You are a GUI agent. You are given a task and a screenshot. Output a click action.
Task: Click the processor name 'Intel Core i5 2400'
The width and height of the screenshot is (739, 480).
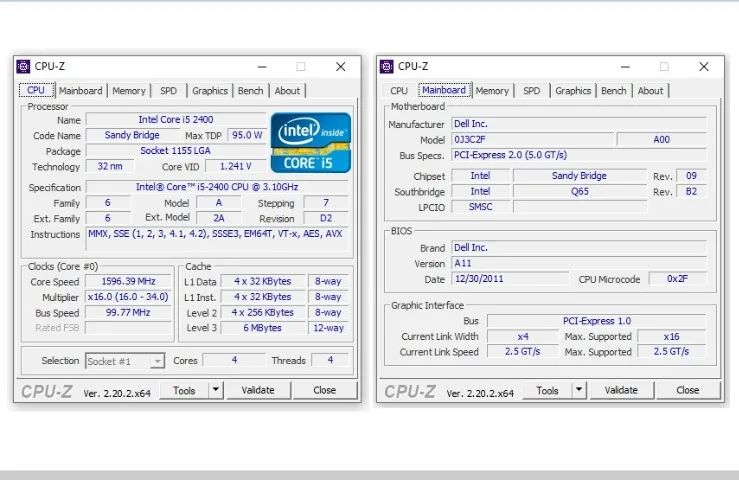(176, 120)
